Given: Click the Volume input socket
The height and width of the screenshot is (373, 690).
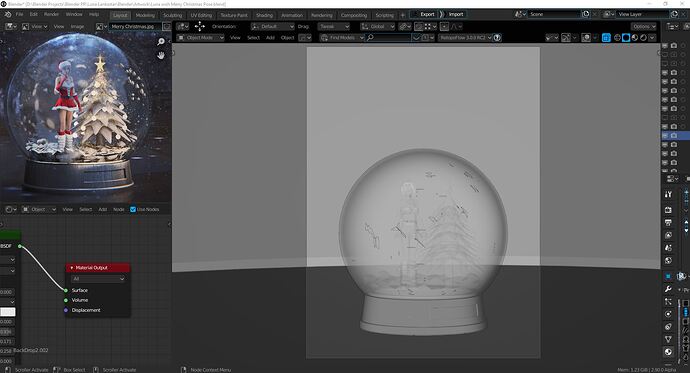Looking at the screenshot, I should tap(66, 300).
